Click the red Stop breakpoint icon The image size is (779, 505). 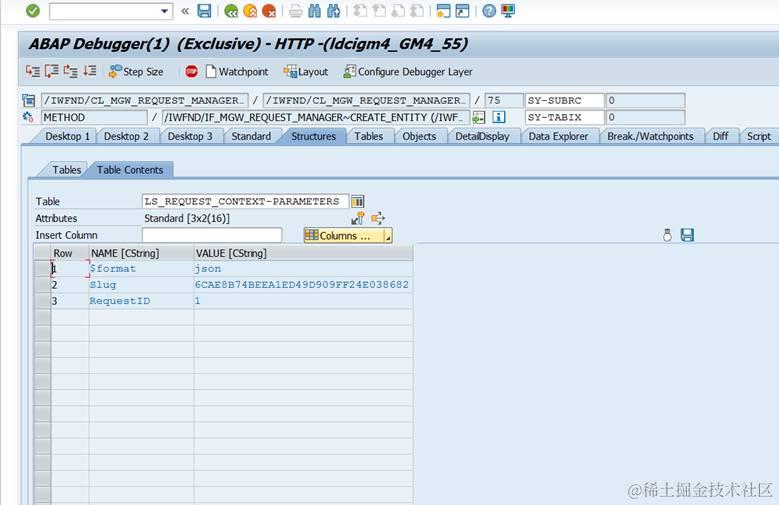coord(191,72)
